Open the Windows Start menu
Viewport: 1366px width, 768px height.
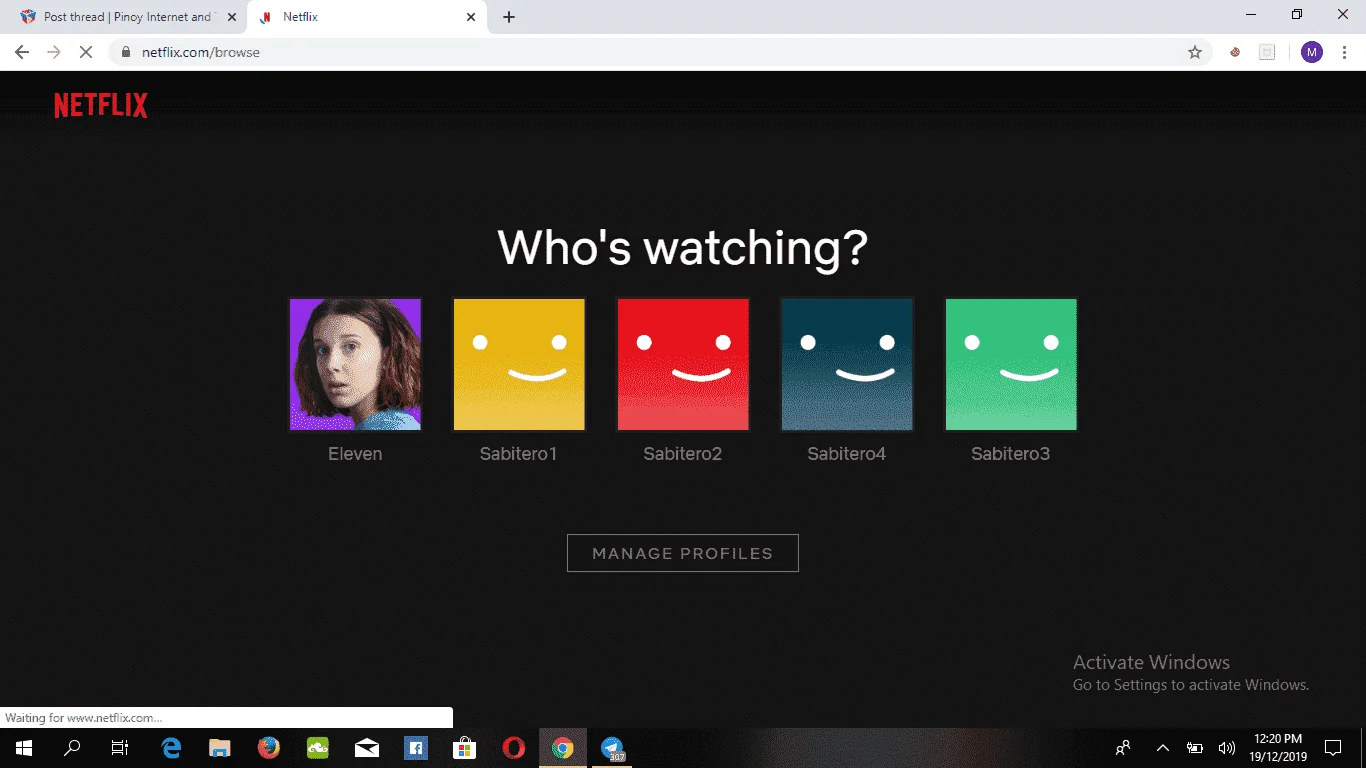24,747
